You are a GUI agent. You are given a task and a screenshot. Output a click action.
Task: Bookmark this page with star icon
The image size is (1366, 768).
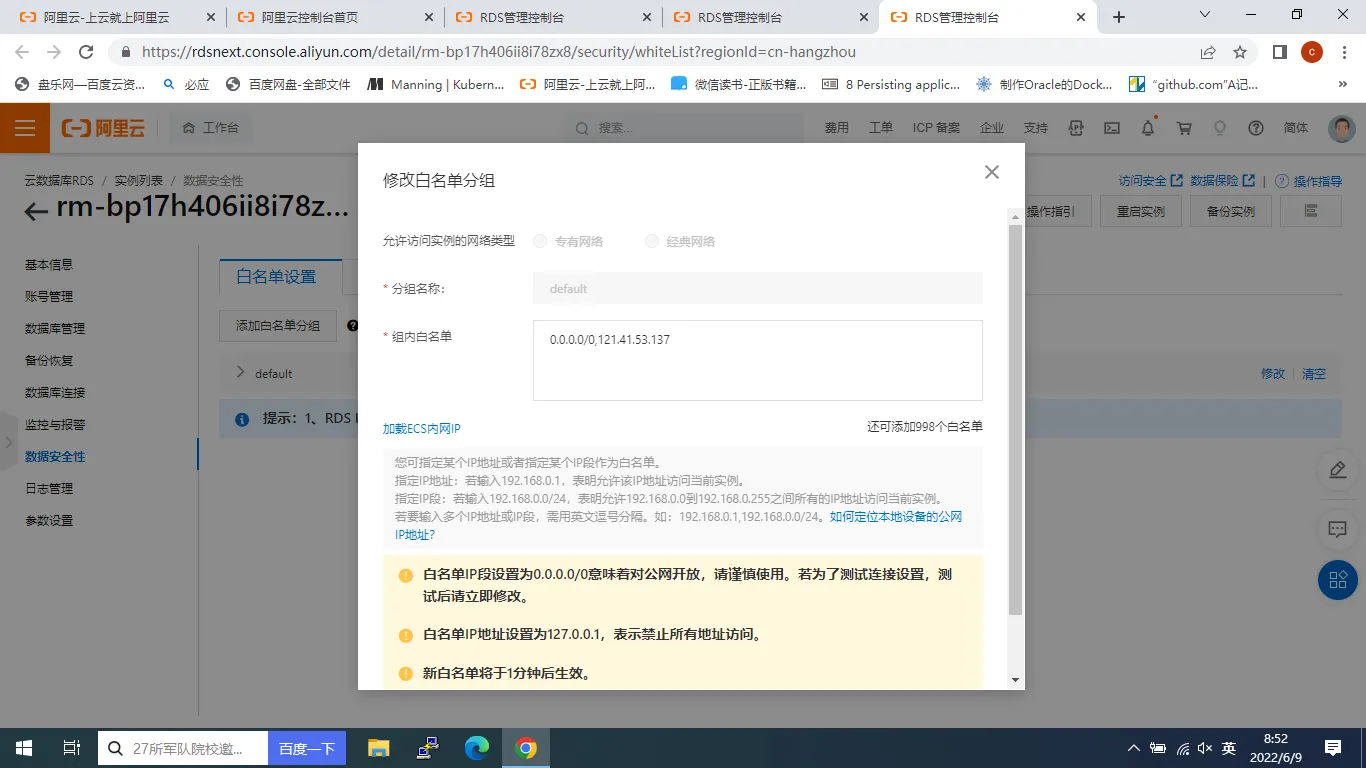[x=1240, y=52]
